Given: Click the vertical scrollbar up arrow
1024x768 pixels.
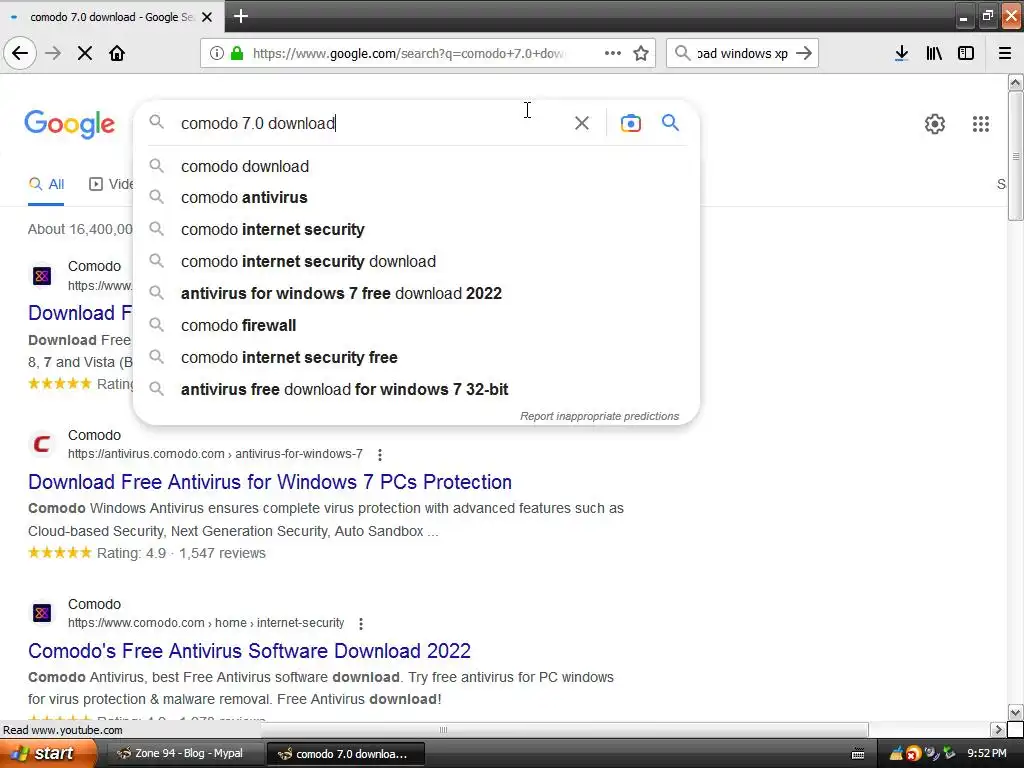Looking at the screenshot, I should [x=1015, y=82].
